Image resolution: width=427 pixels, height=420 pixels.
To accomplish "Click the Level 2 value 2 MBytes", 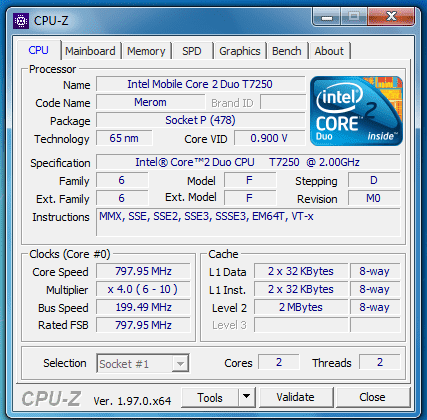I will pos(301,307).
